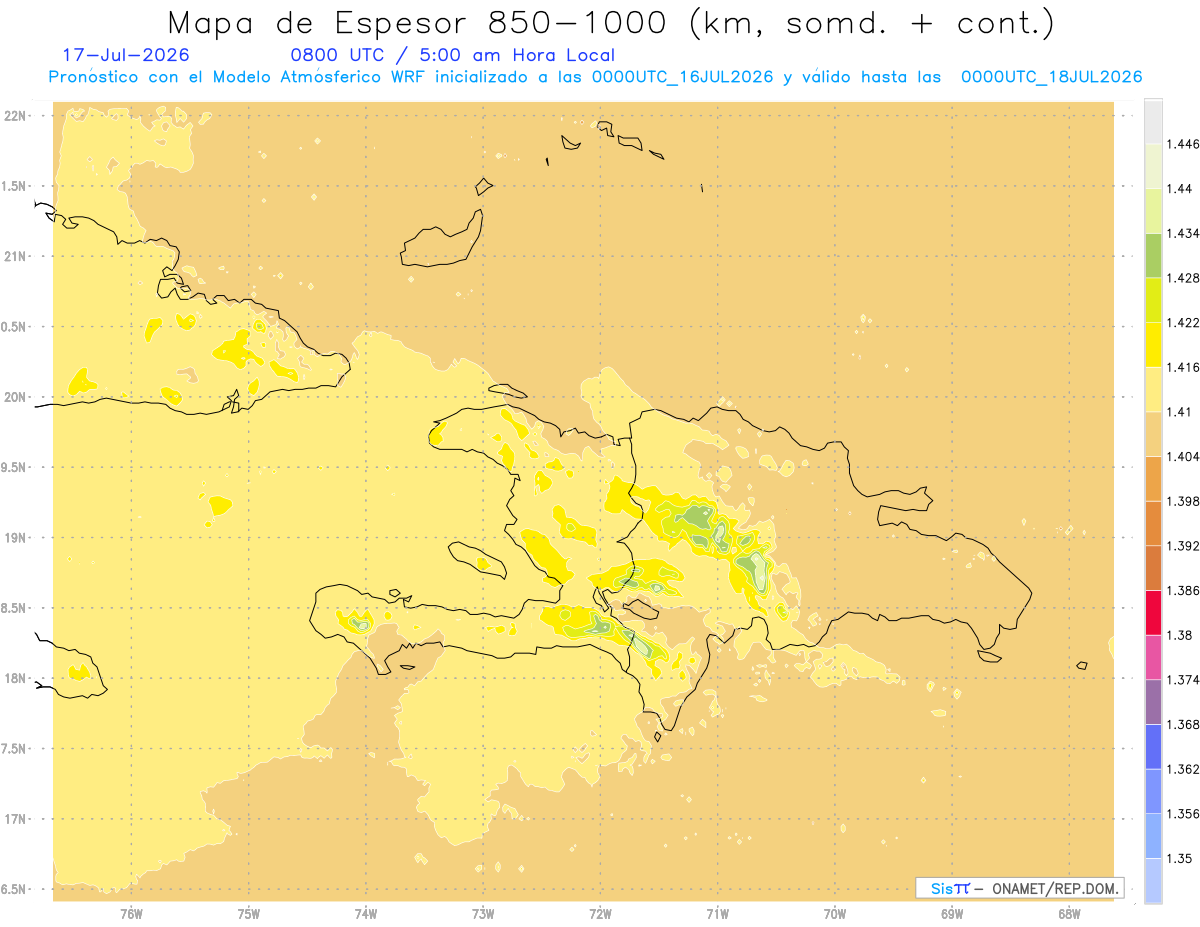Click the colorbar value '1.416'

1184,367
